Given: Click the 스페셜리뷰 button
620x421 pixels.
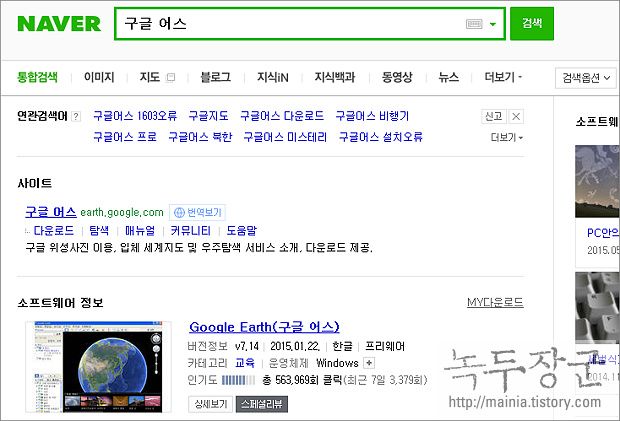Looking at the screenshot, I should pyautogui.click(x=262, y=404).
